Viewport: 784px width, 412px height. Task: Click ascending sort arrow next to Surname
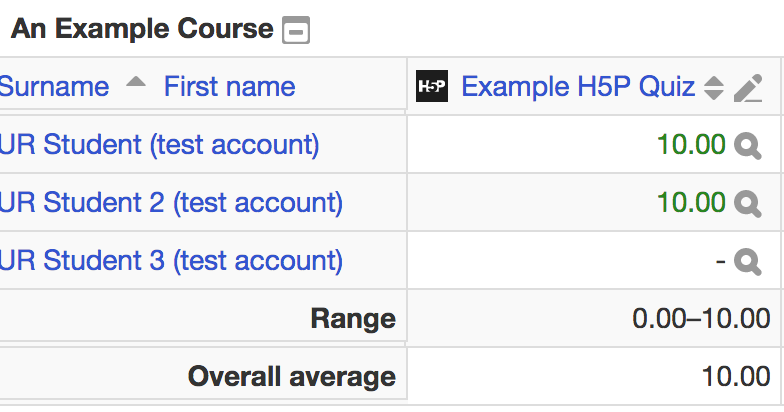click(x=136, y=82)
